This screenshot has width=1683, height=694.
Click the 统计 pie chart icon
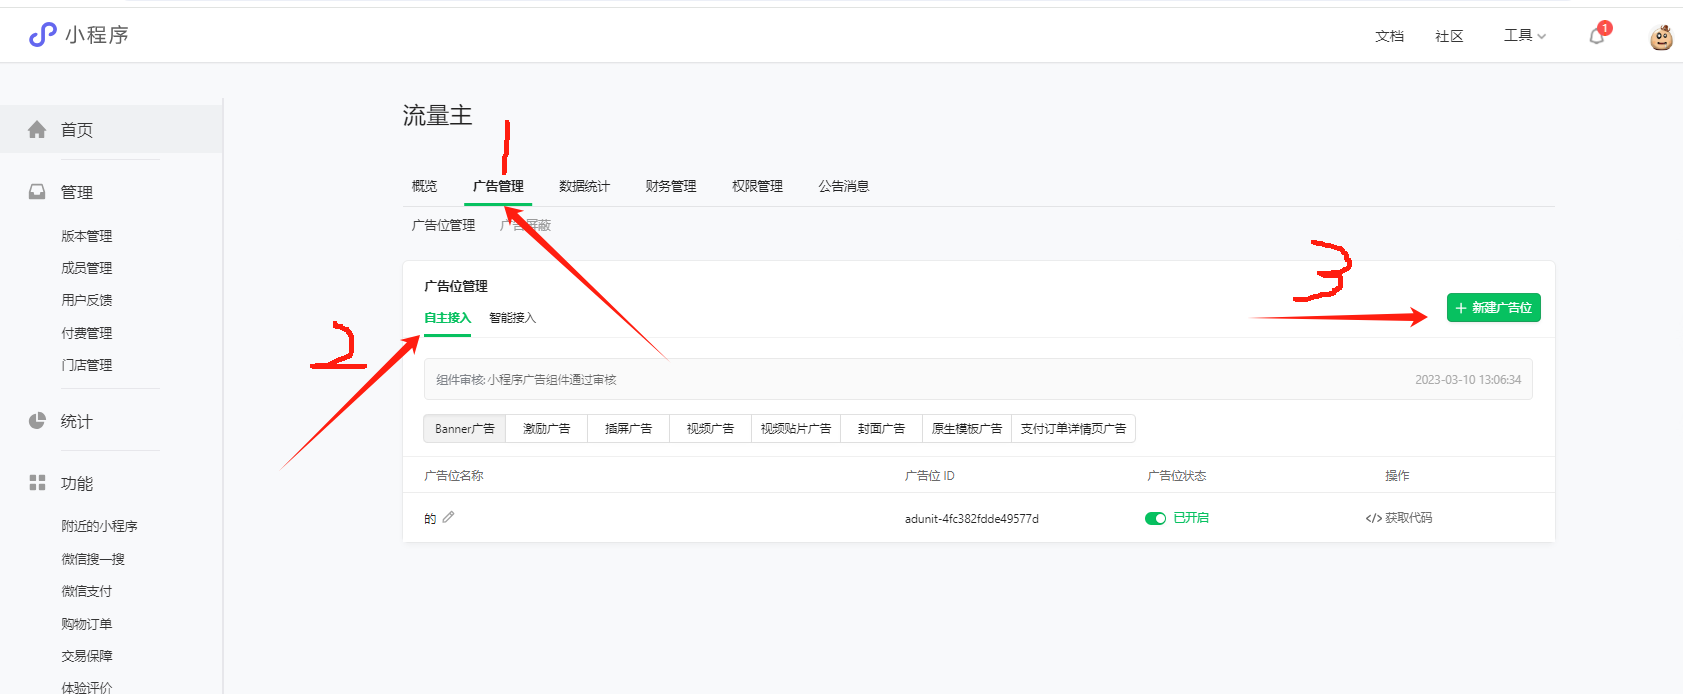pyautogui.click(x=37, y=421)
